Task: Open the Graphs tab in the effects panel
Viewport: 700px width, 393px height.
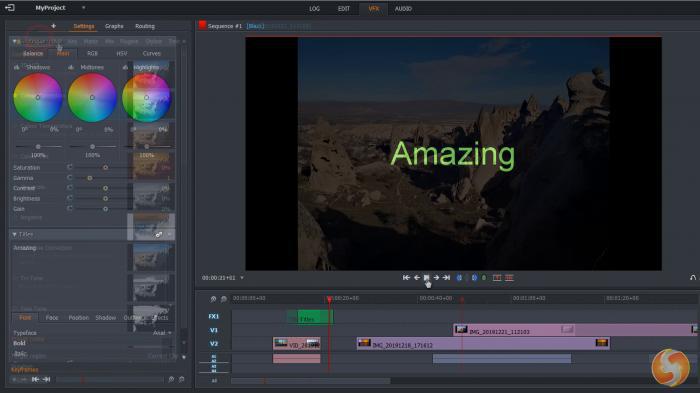Action: coord(114,26)
